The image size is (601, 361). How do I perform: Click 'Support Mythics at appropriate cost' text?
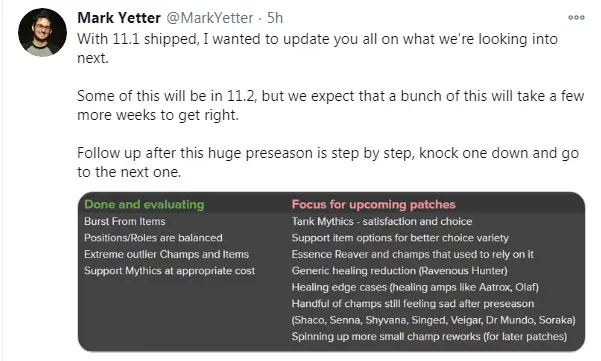169,271
